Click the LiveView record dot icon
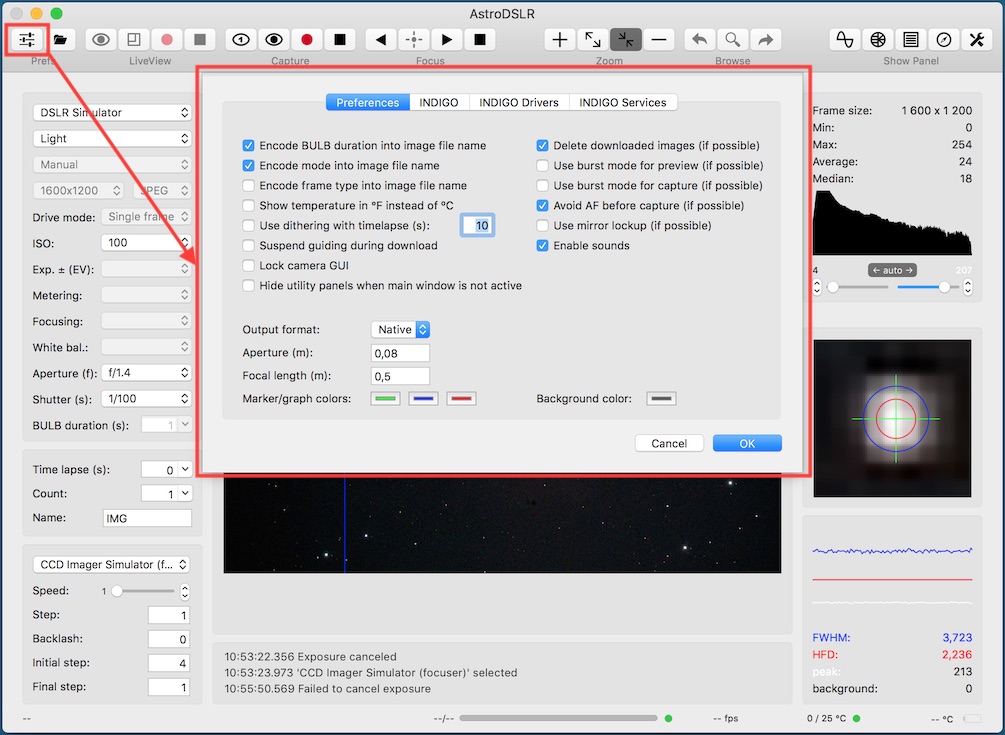Image resolution: width=1005 pixels, height=735 pixels. tap(167, 40)
